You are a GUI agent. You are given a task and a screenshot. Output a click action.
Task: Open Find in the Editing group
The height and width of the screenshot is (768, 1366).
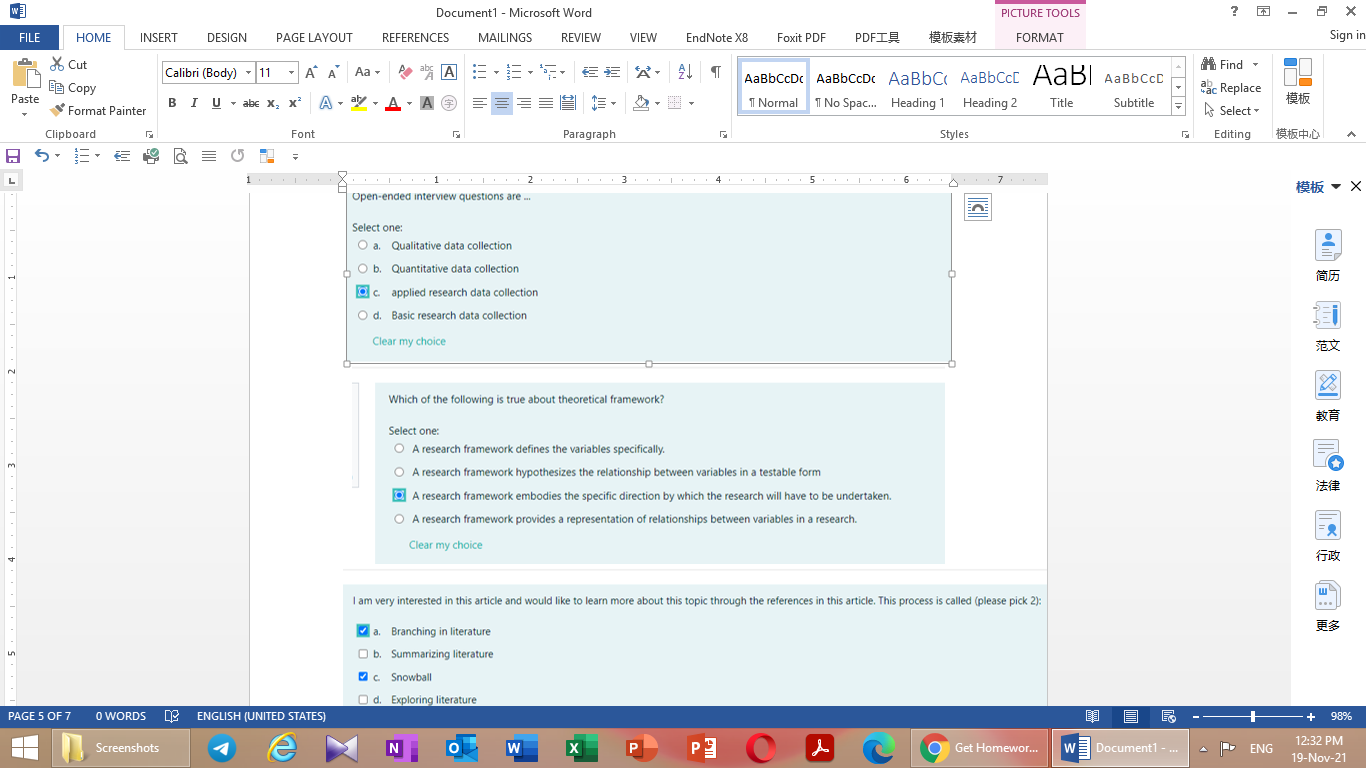point(1224,64)
